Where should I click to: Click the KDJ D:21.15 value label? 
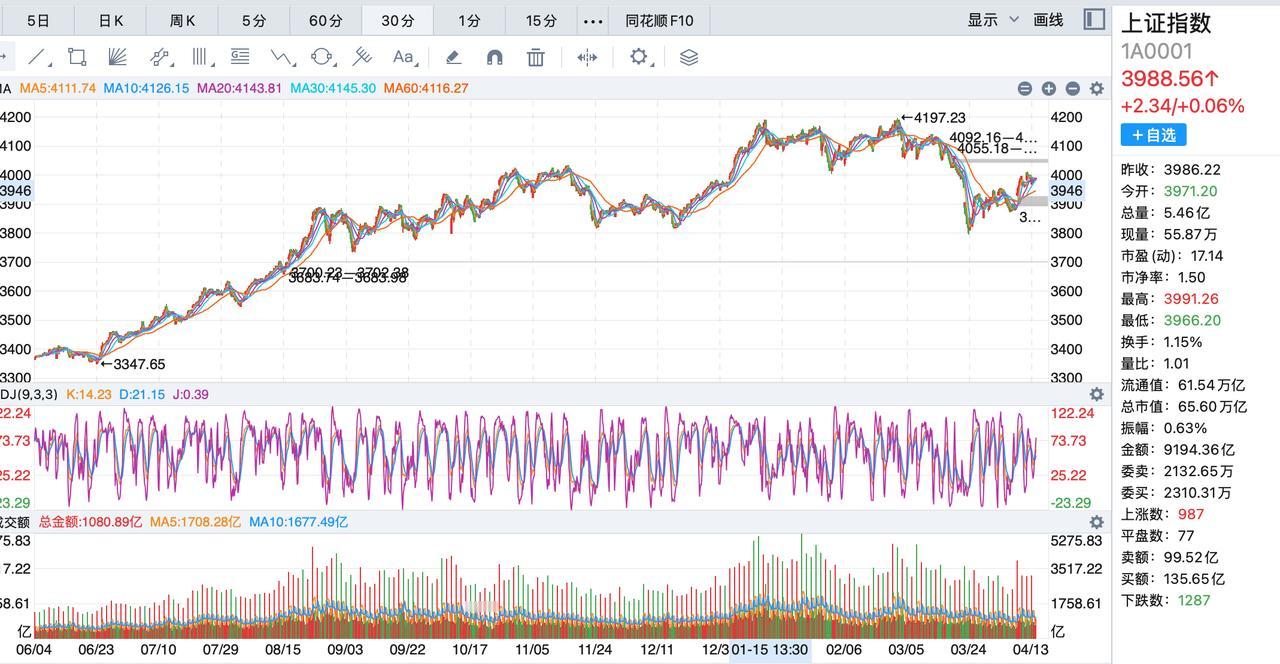141,394
